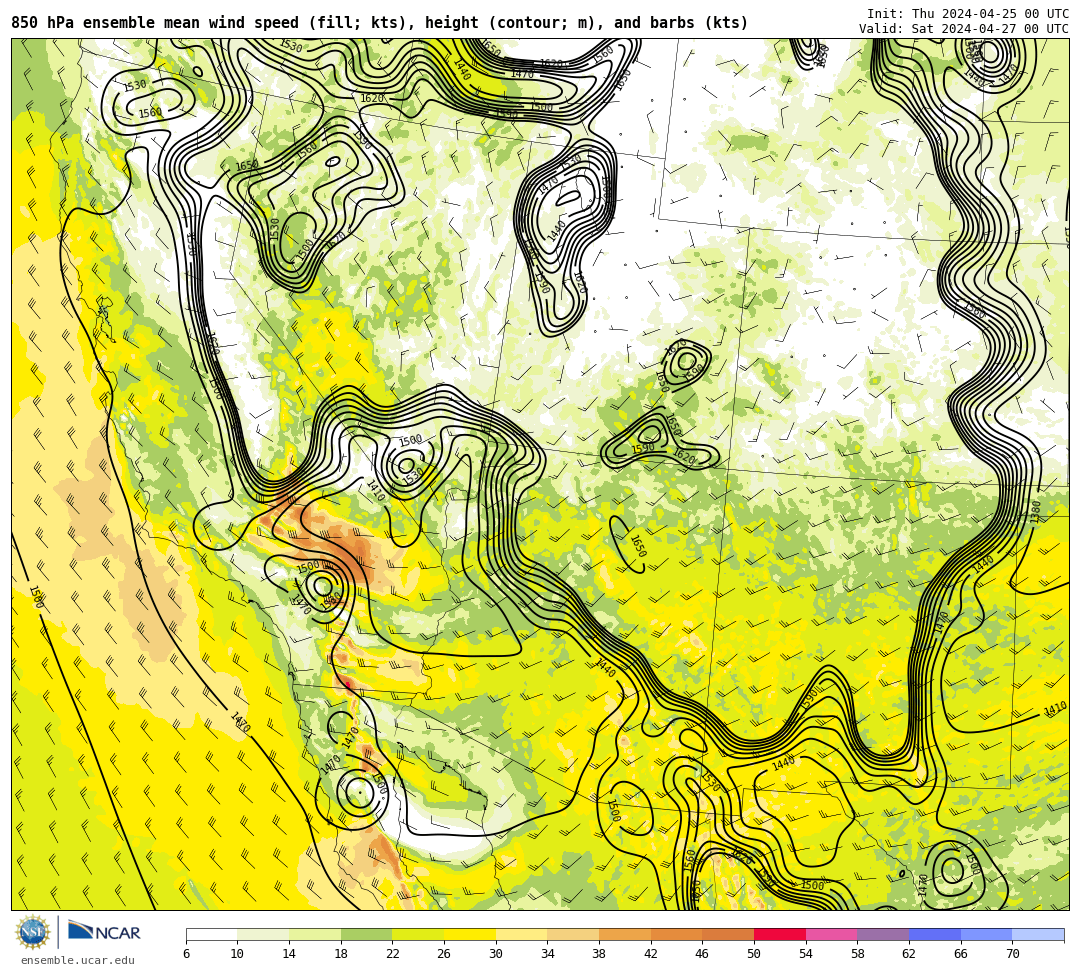This screenshot has height=973, width=1080.
Task: Pick the 30-34 kts pale yellow swatch
Action: click(521, 934)
